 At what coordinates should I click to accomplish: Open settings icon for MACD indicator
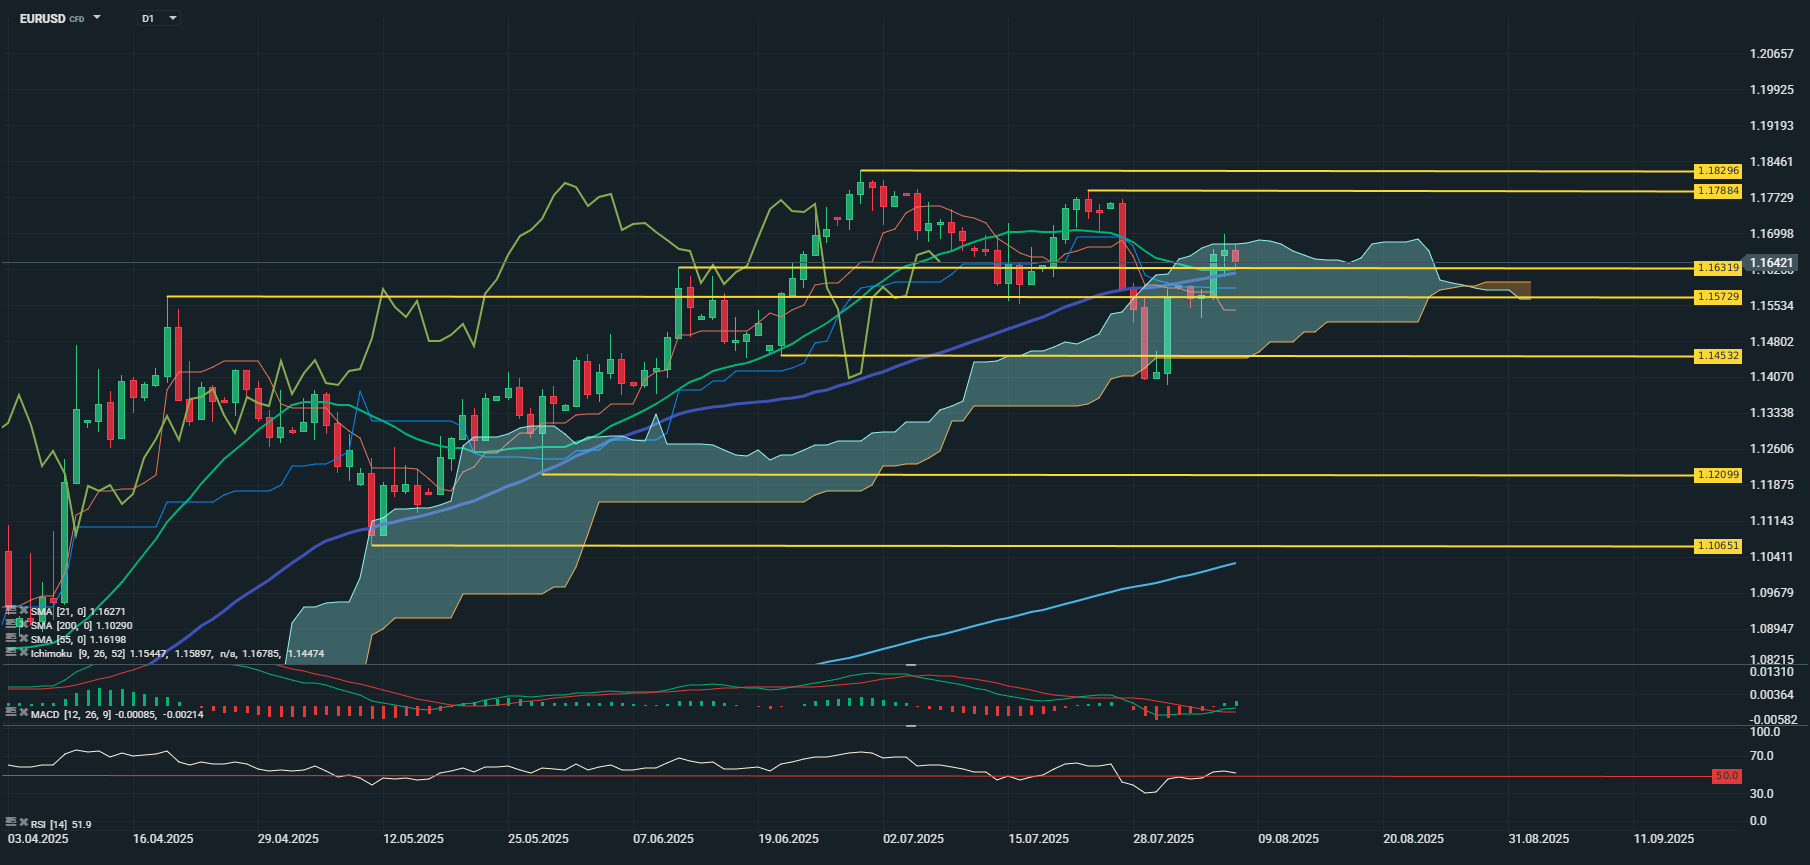point(11,713)
